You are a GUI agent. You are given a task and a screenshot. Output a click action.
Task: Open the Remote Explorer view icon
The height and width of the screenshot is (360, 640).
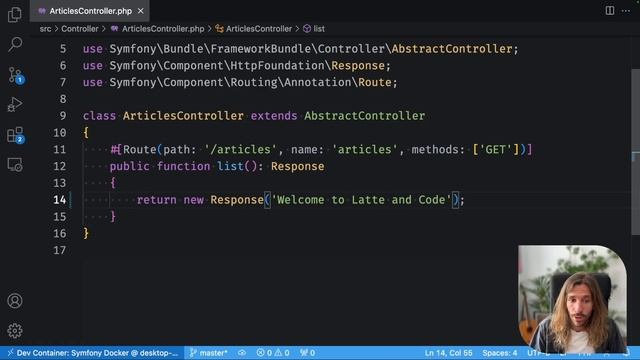tap(15, 165)
